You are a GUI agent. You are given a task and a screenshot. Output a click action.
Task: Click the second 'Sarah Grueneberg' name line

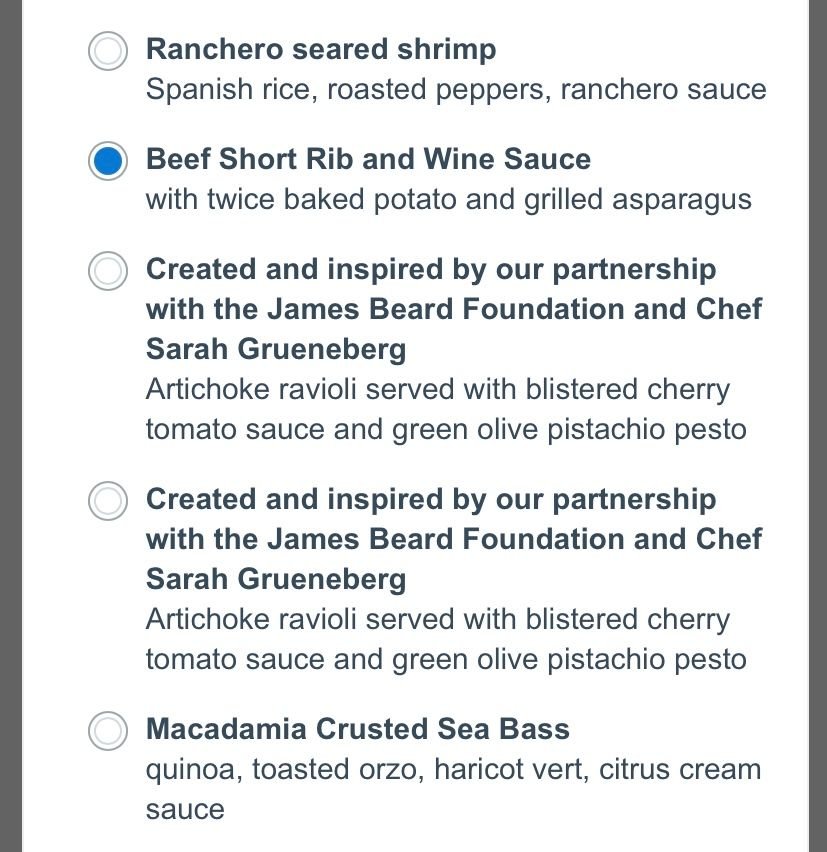276,579
